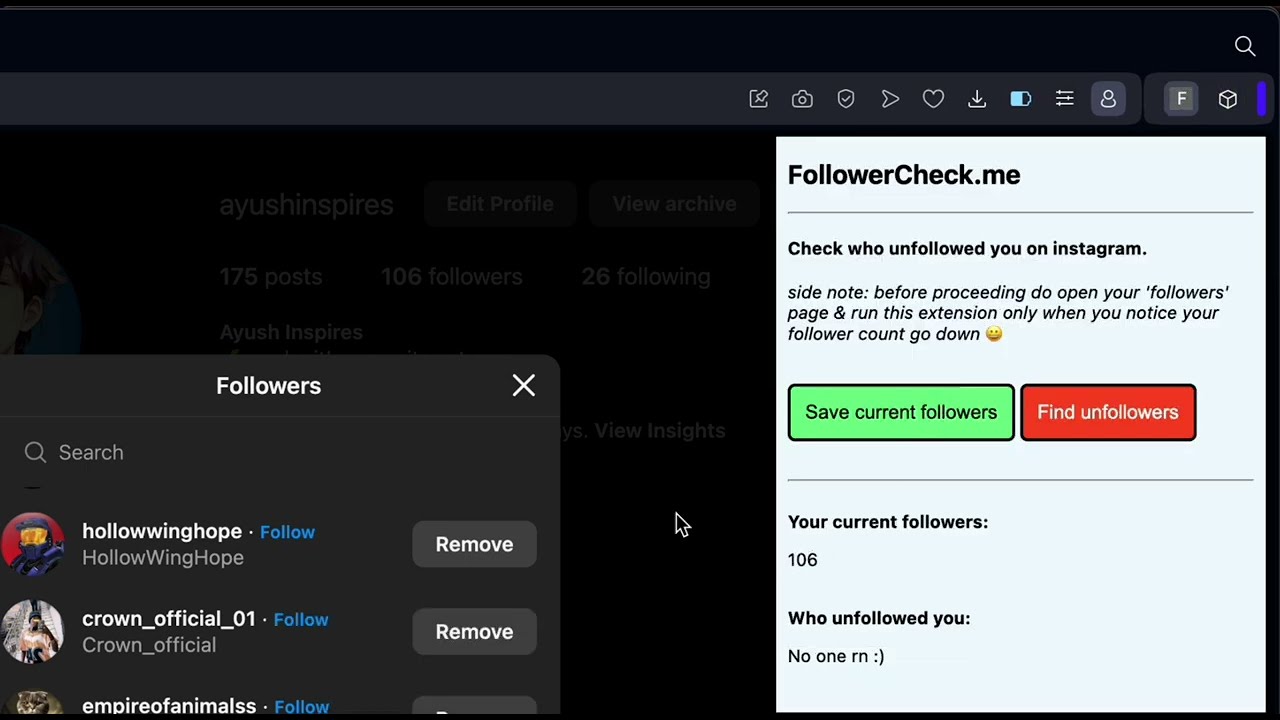Click the dimmed View archive button

point(674,204)
